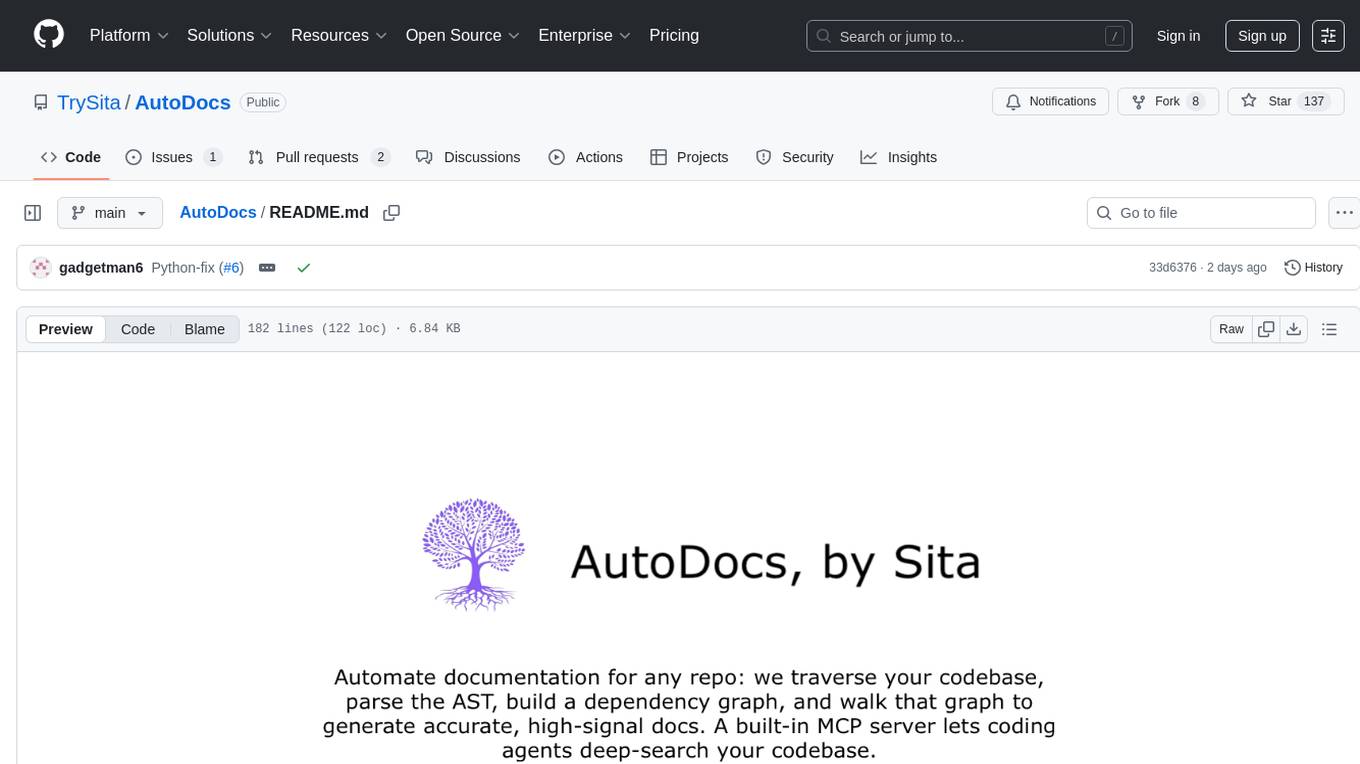Show the commit status check mark
The height and width of the screenshot is (764, 1360).
pos(303,268)
